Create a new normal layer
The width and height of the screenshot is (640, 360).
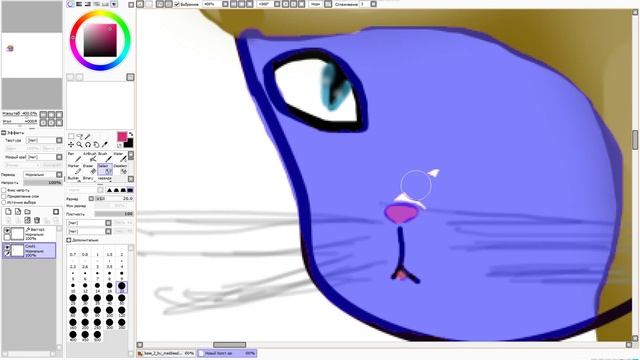8,211
